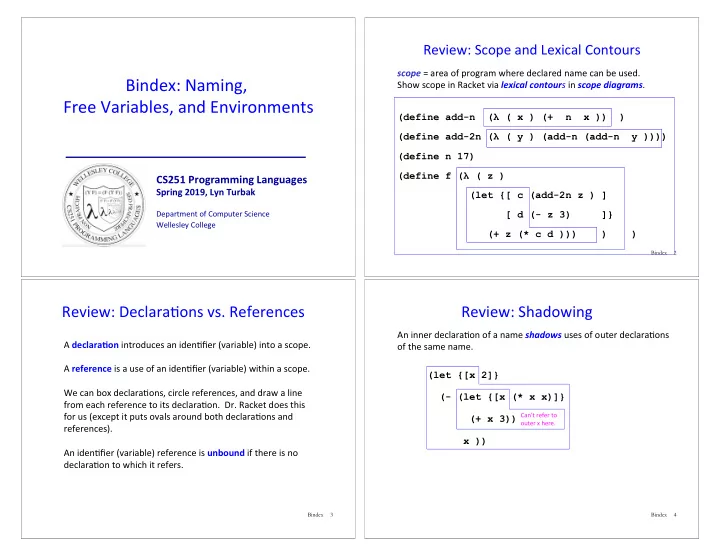Select the 'Review: Declarations vs. References' title
The image size is (720, 557).
[x=183, y=312]
